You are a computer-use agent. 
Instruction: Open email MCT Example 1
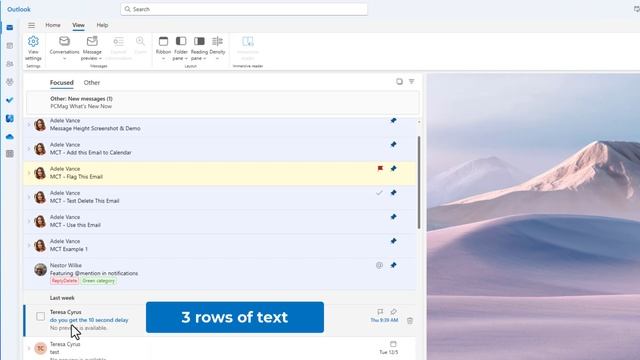tap(220, 245)
